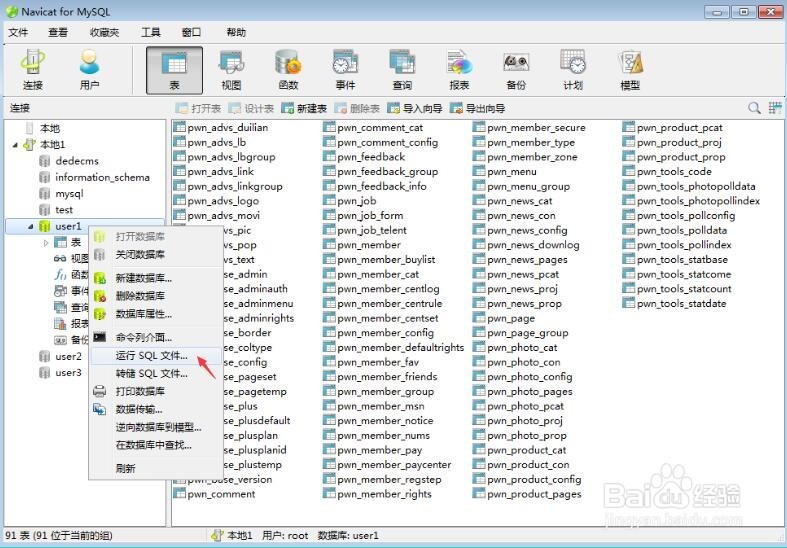Click the 本地 connection icon
787x548 pixels.
point(30,128)
